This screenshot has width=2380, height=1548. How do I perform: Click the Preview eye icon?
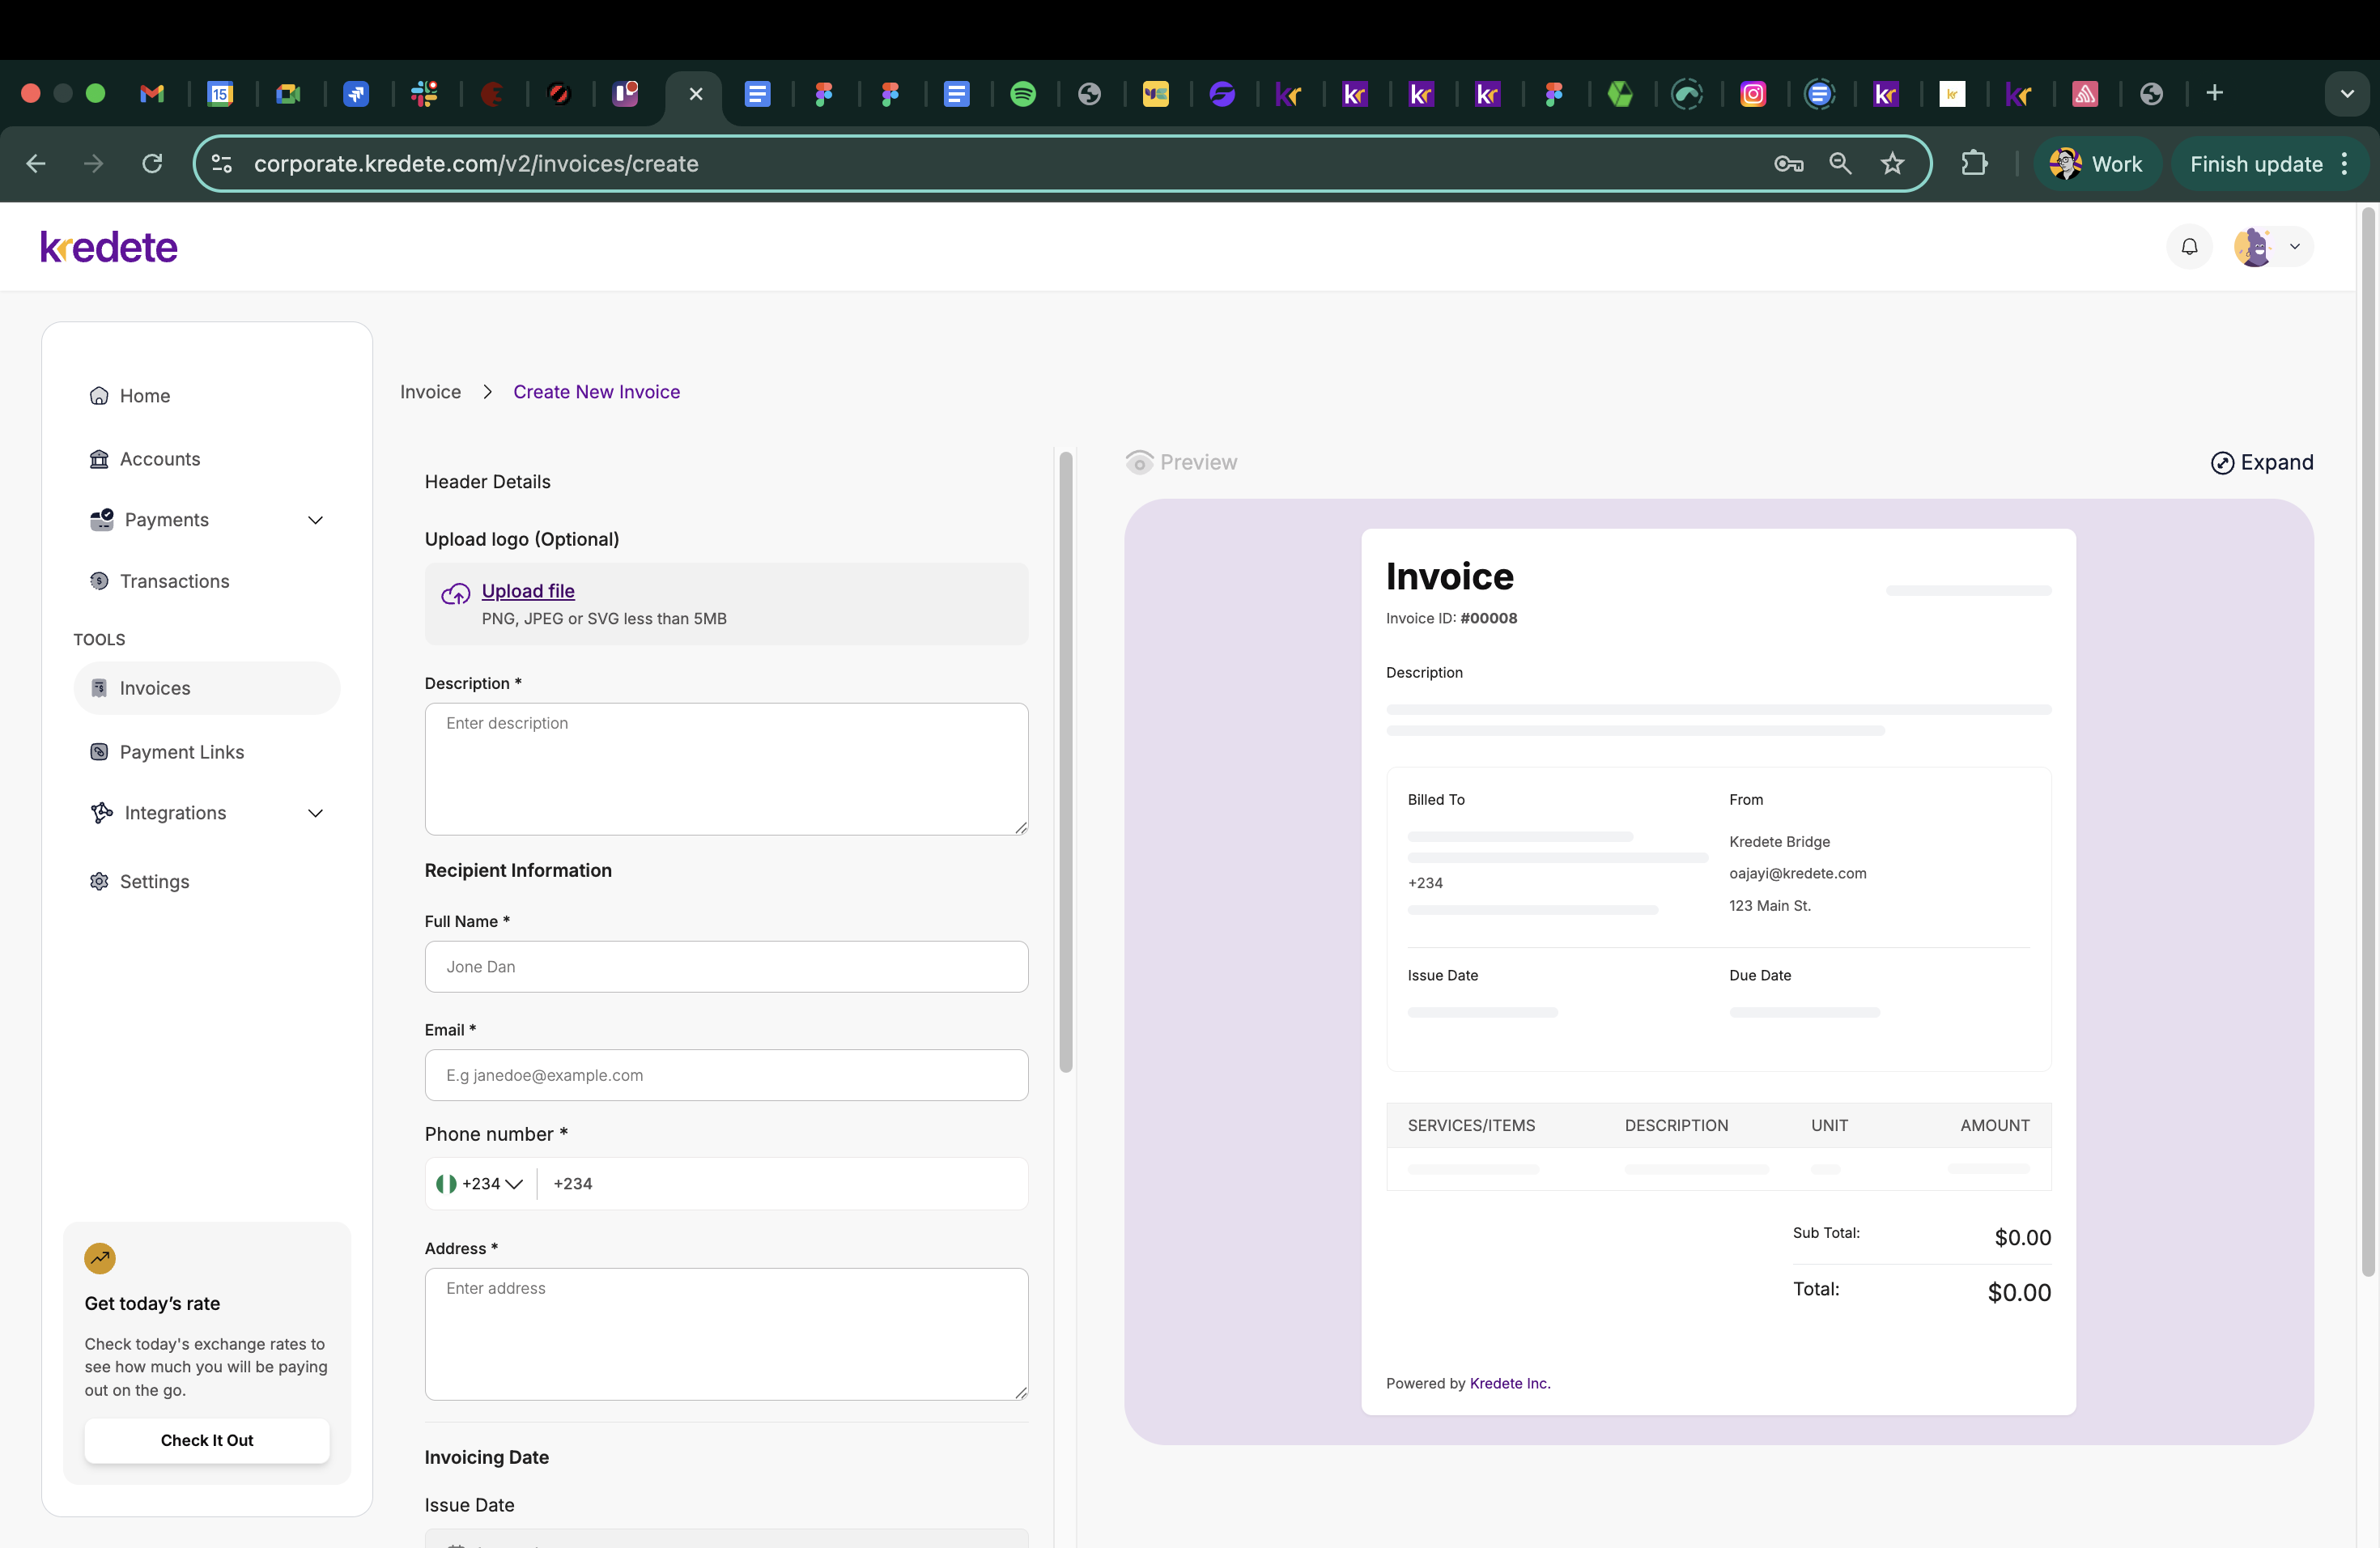1138,462
